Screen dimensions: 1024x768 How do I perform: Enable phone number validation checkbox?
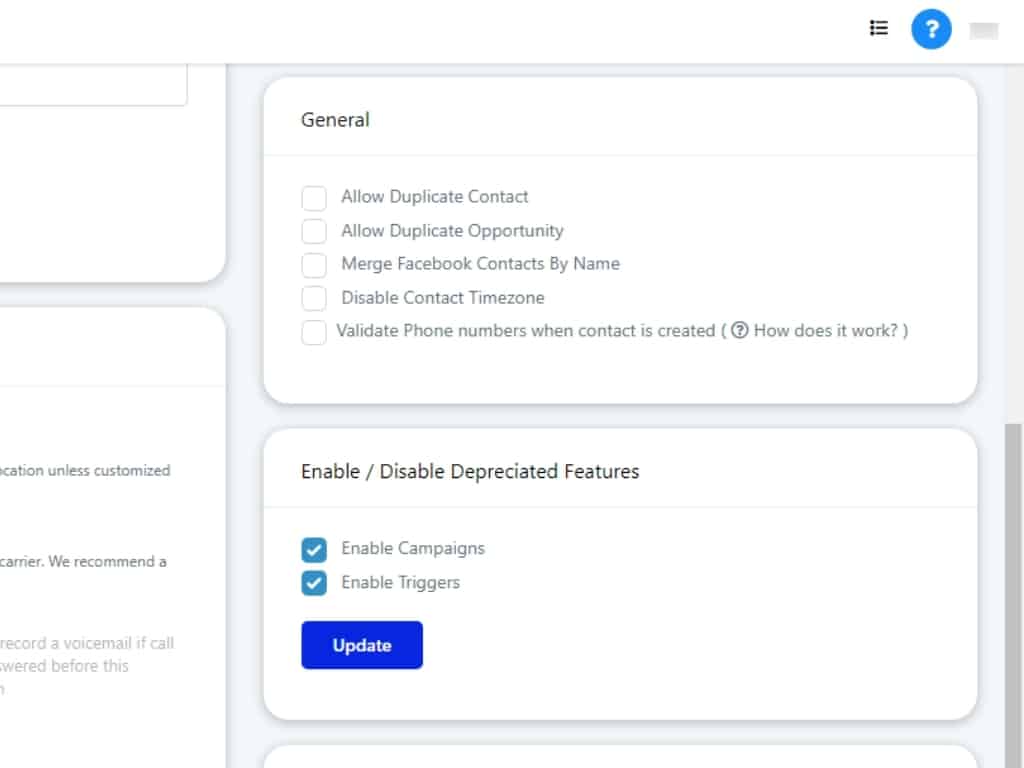tap(314, 332)
